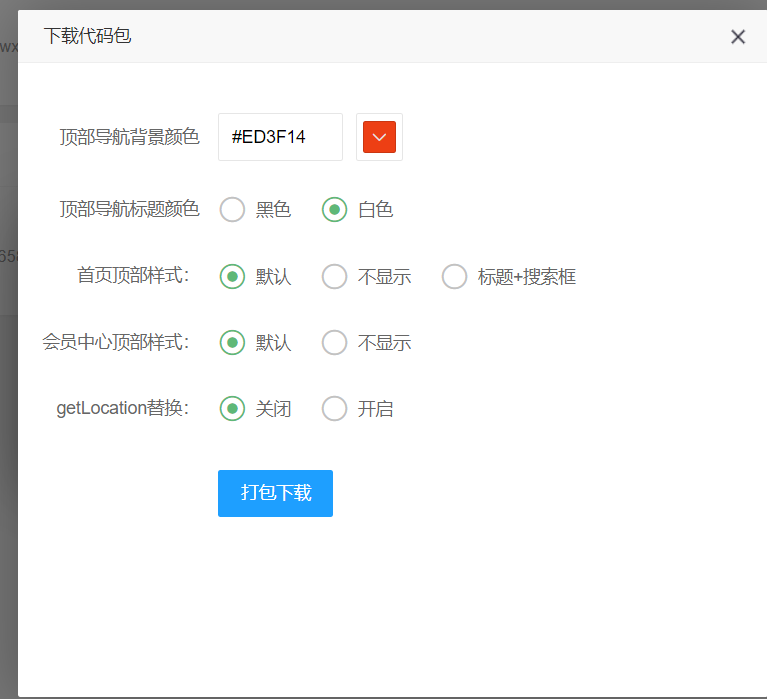The width and height of the screenshot is (767, 699).
Task: Click the 首页顶部样式 label
Action: [134, 276]
